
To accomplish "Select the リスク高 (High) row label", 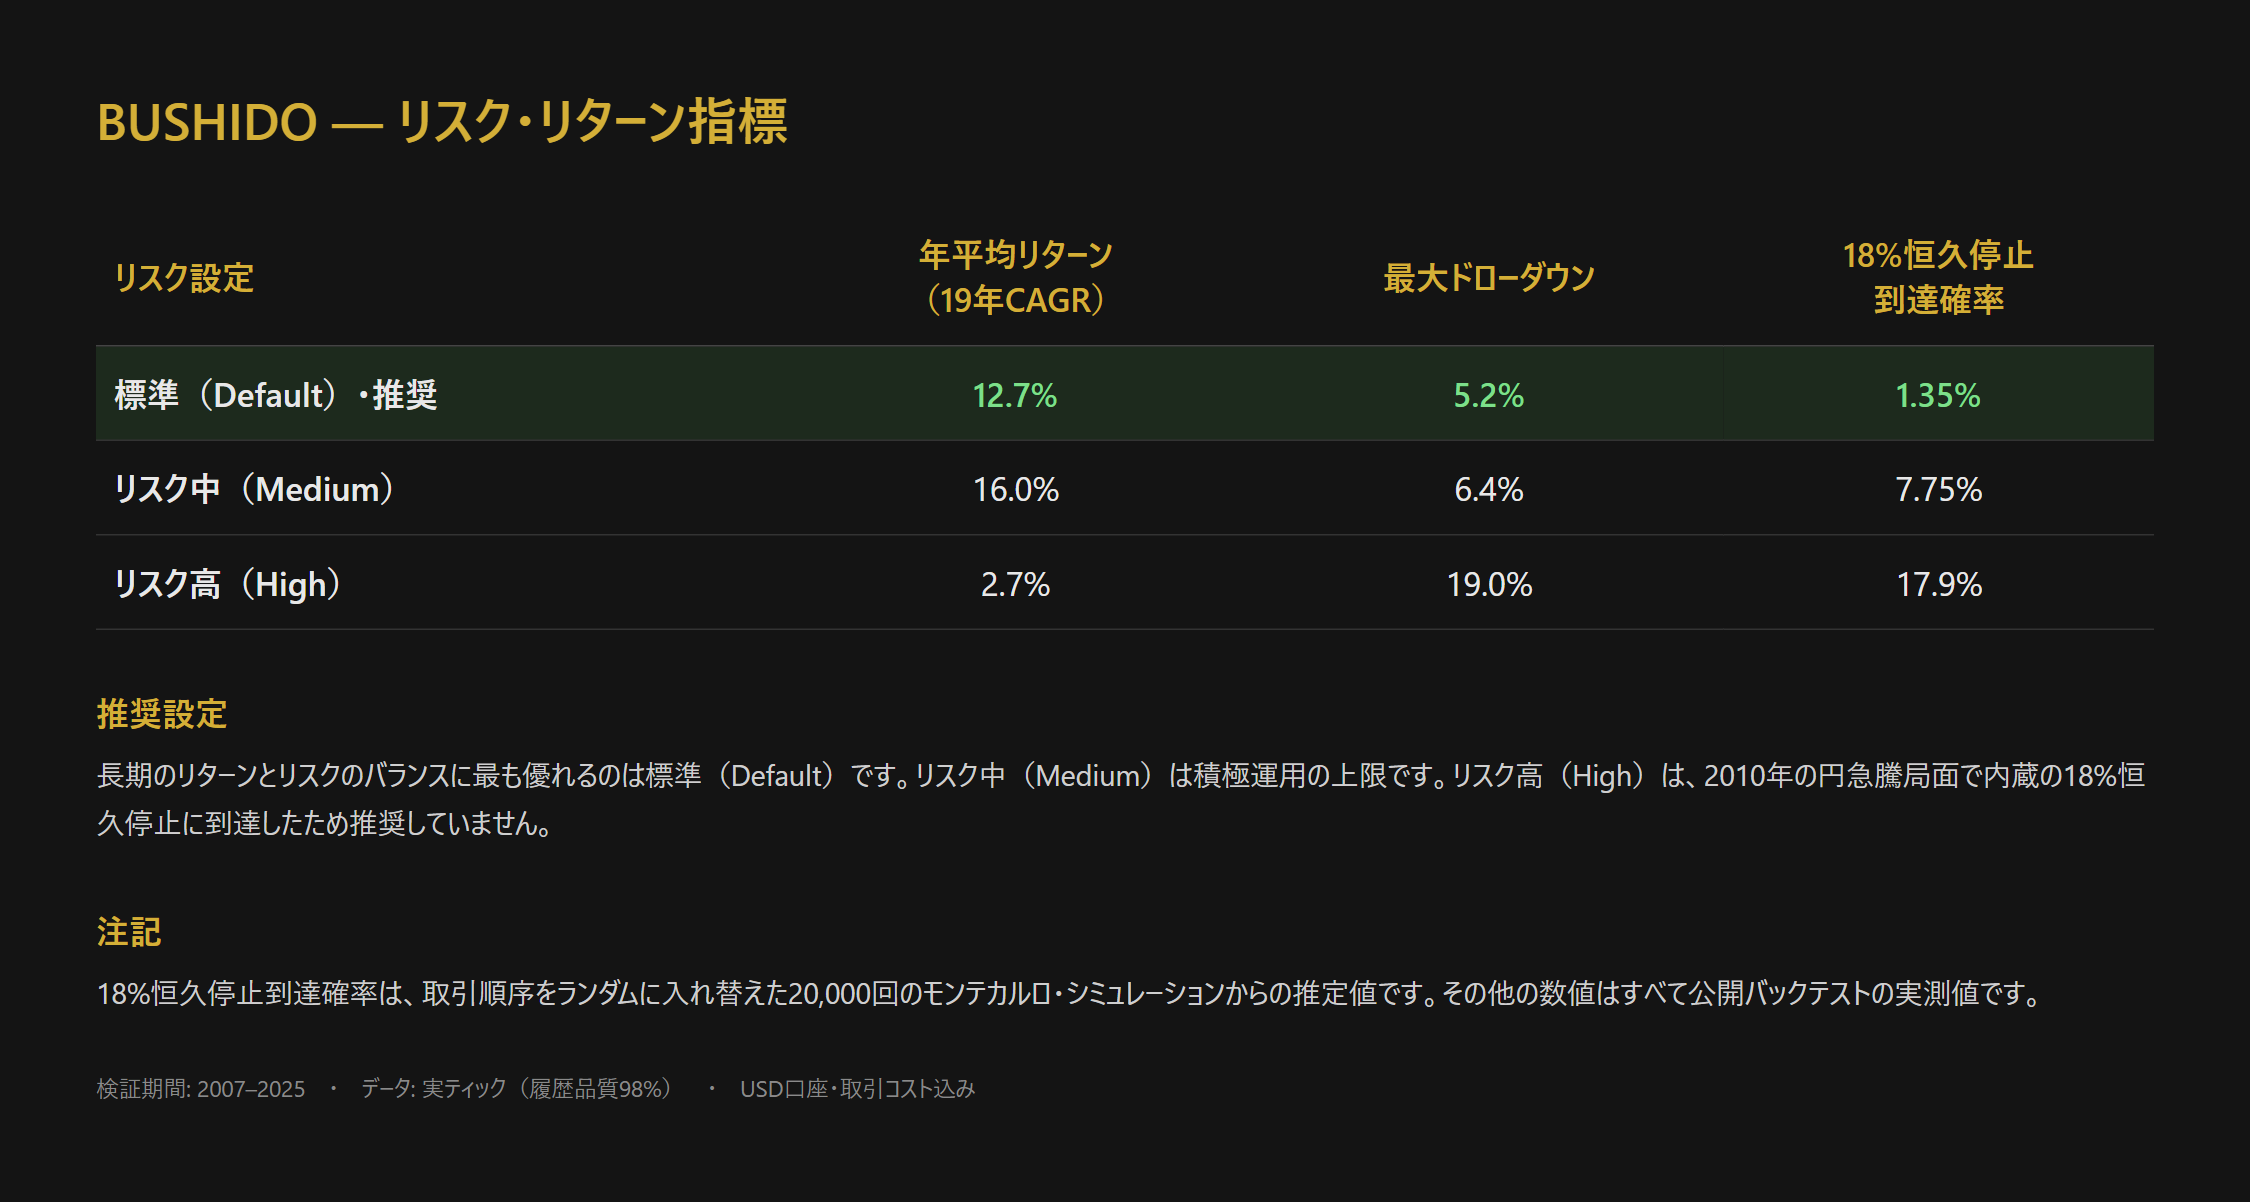I will (229, 584).
